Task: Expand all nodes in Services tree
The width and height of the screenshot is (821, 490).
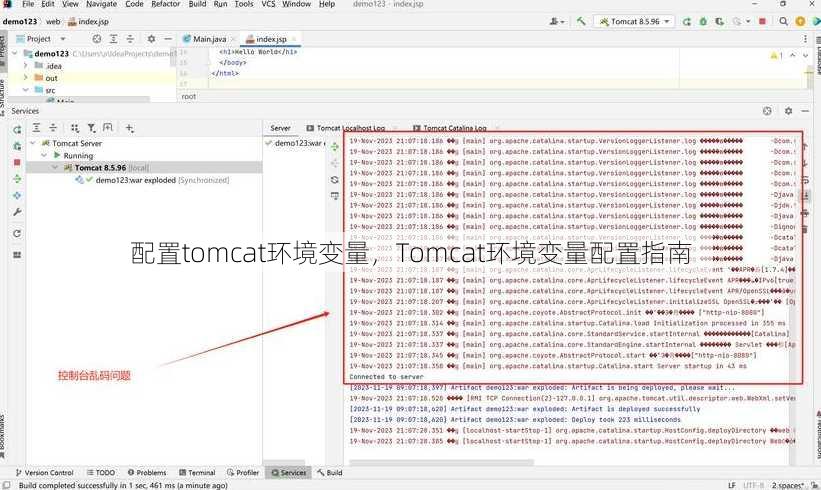Action: pos(36,128)
